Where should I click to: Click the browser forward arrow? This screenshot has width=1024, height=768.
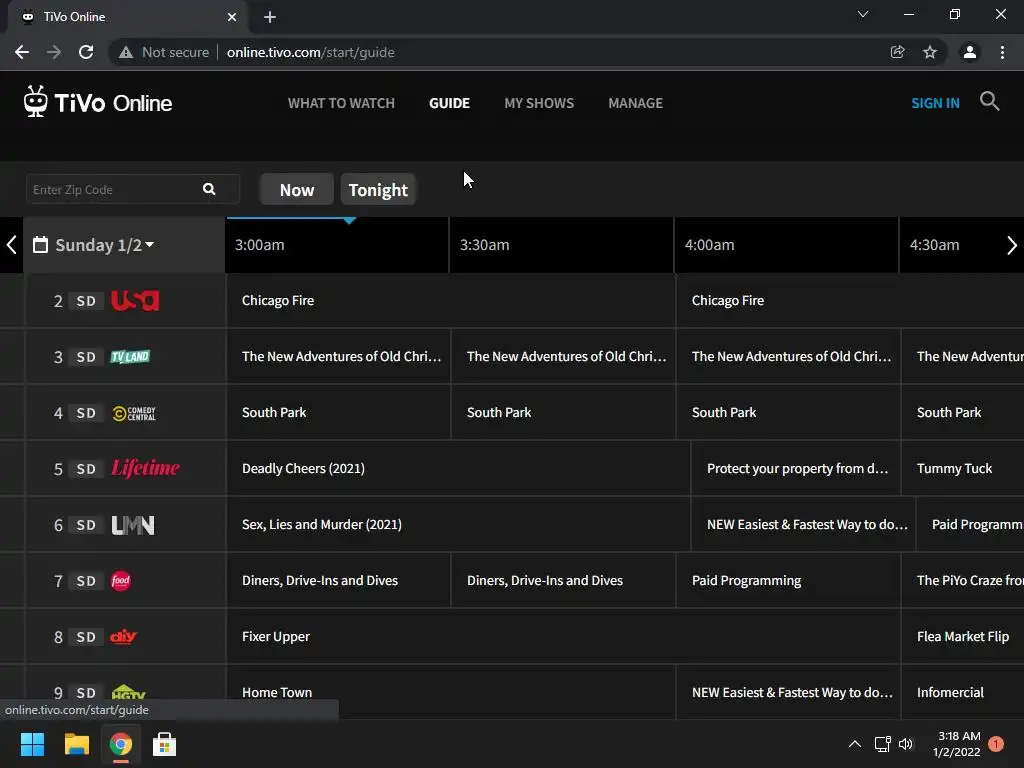pyautogui.click(x=54, y=52)
